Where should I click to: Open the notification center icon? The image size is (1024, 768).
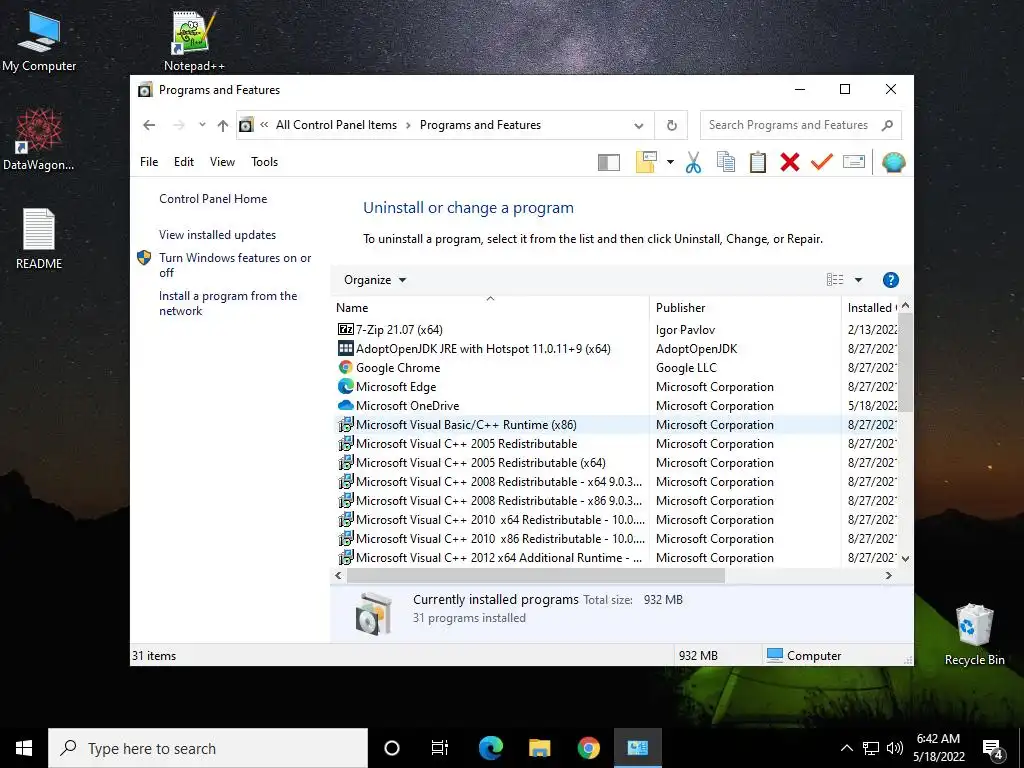[x=993, y=748]
